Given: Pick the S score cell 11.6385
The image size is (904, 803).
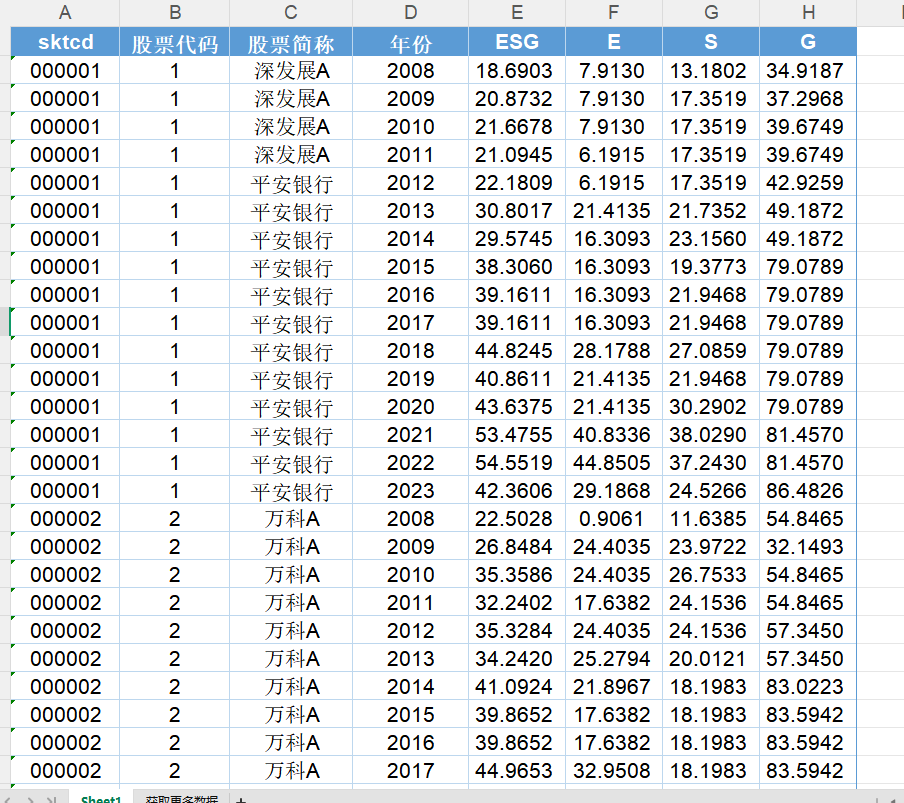Looking at the screenshot, I should pos(711,518).
